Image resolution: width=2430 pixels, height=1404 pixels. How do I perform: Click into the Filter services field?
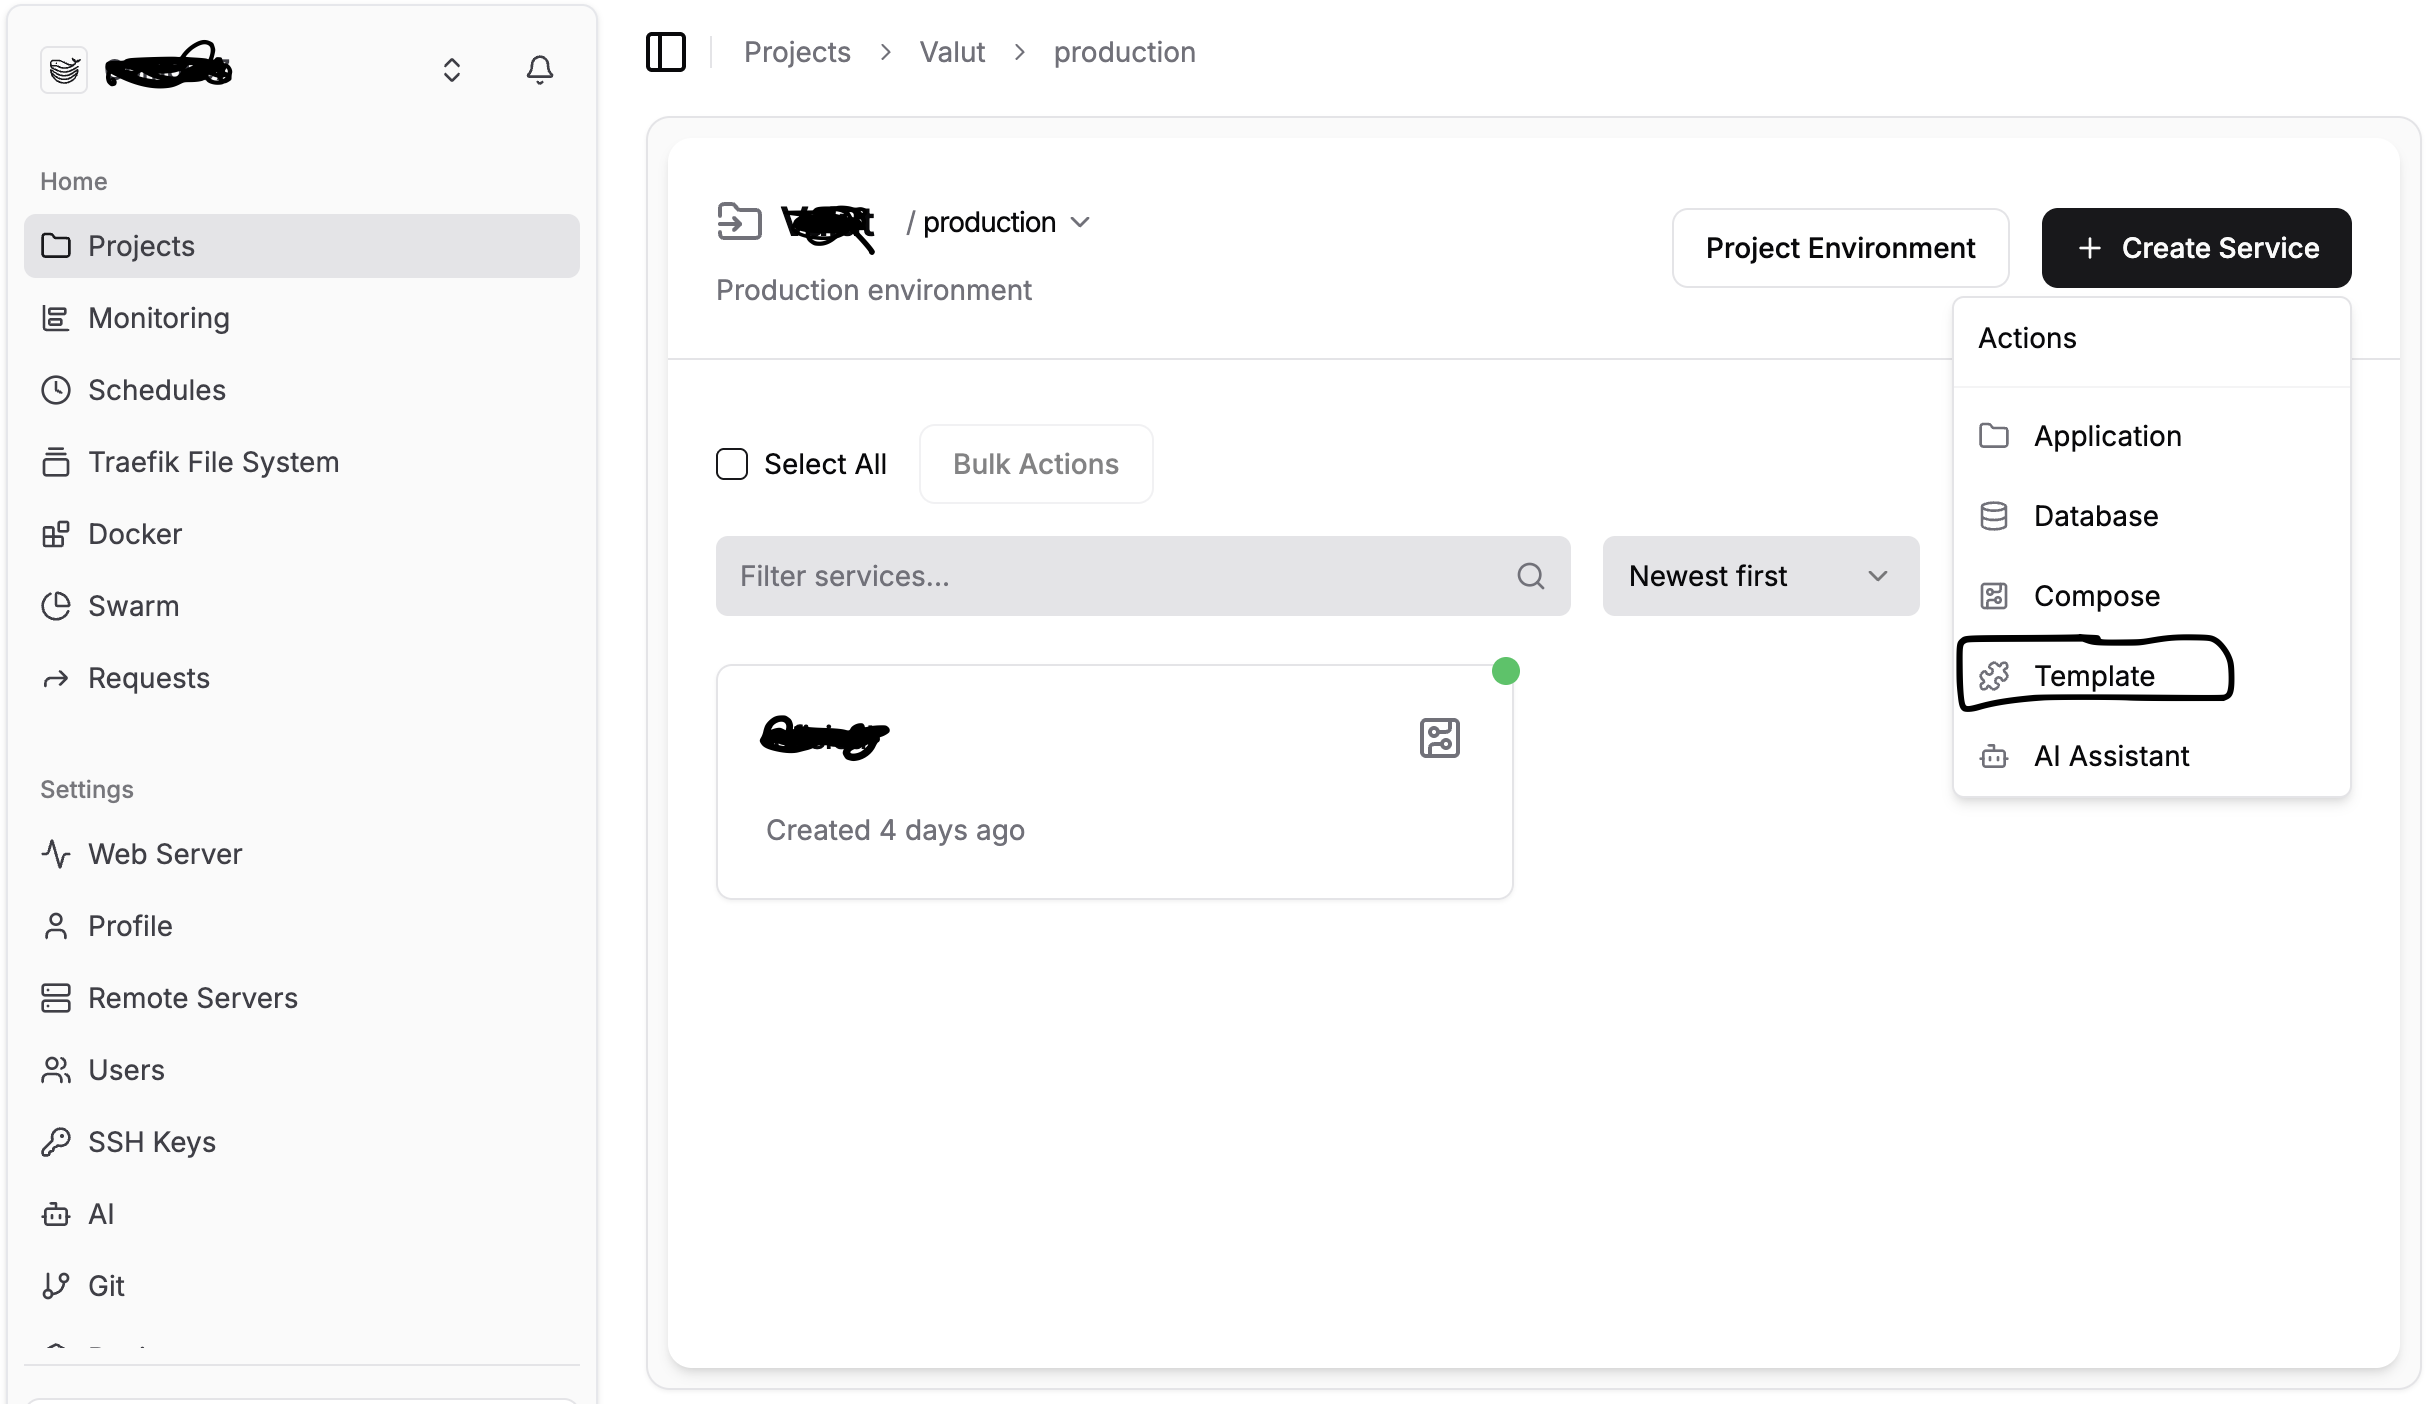click(x=1120, y=576)
